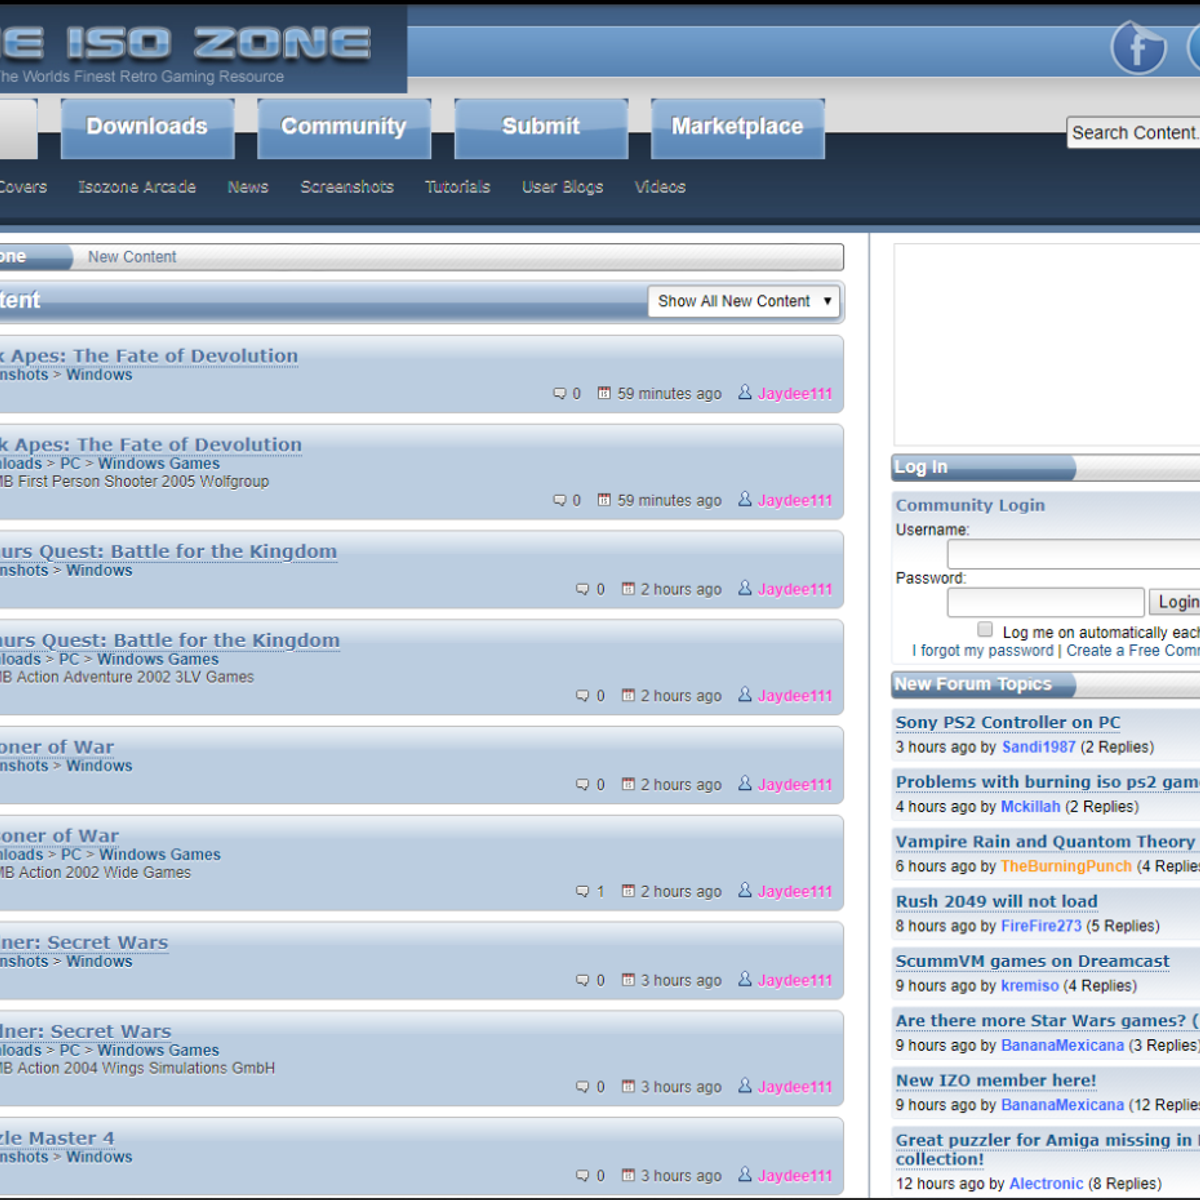This screenshot has width=1200, height=1200.
Task: View kremiso user profile
Action: pos(1030,986)
